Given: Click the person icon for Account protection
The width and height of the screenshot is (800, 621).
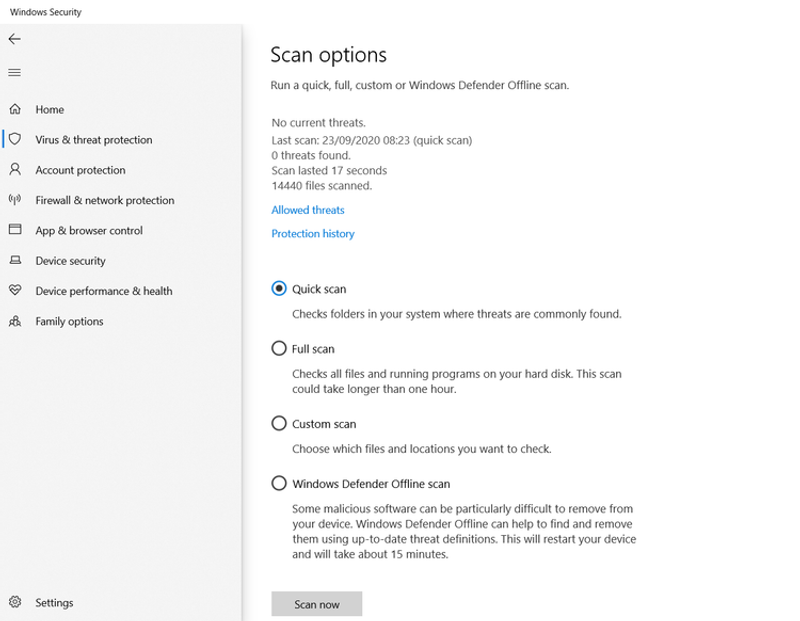Looking at the screenshot, I should pyautogui.click(x=15, y=169).
